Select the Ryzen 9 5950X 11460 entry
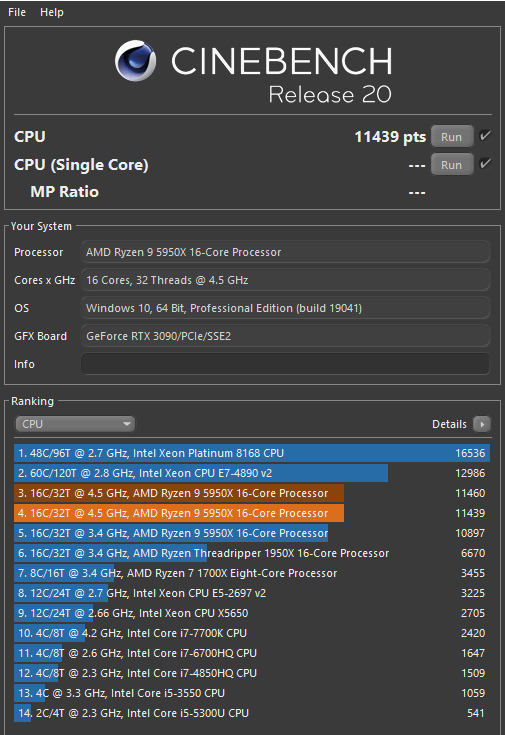This screenshot has width=505, height=735. tap(252, 493)
